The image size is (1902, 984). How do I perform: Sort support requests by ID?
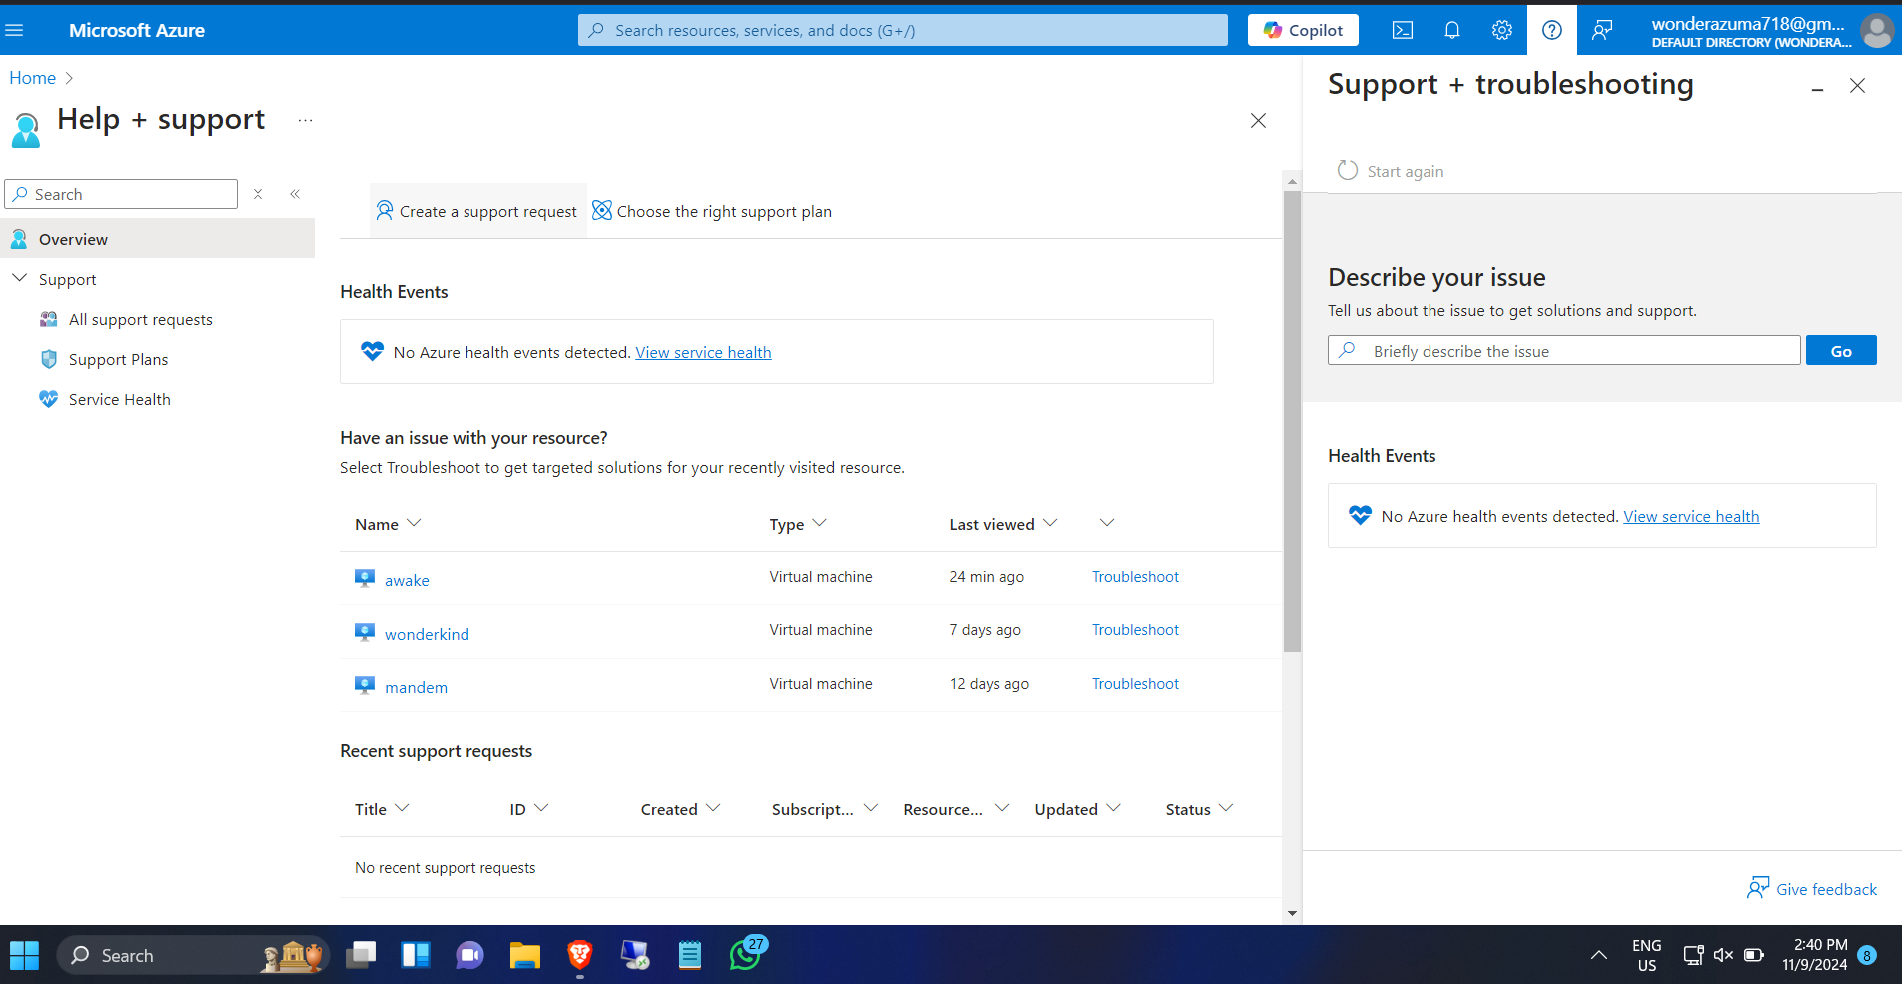[529, 809]
